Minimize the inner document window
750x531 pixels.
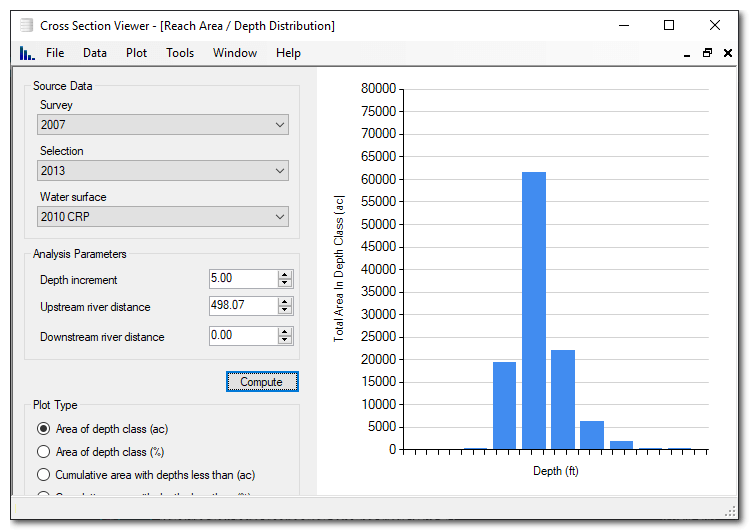pos(684,53)
